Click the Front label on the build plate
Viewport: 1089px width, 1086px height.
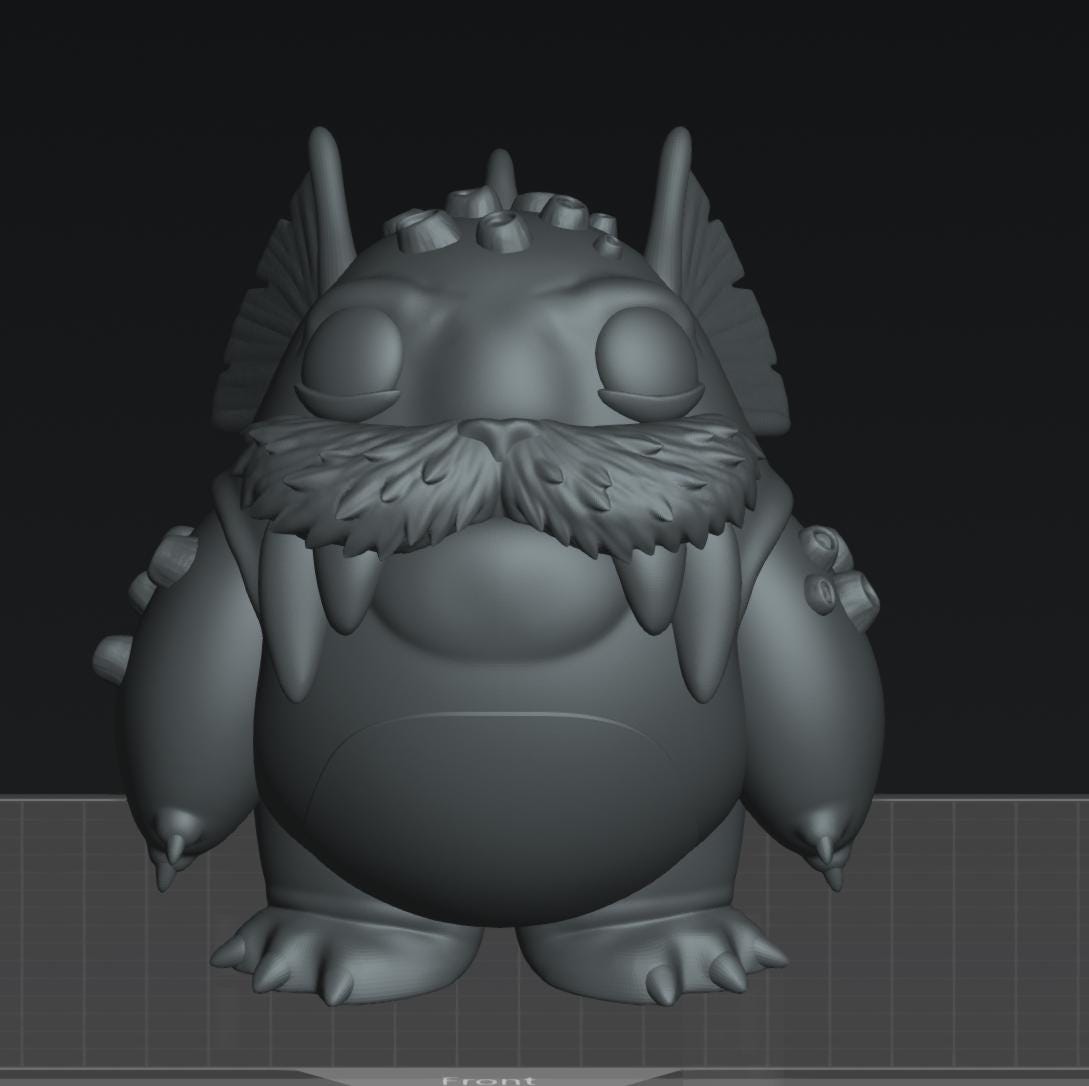pos(488,1080)
